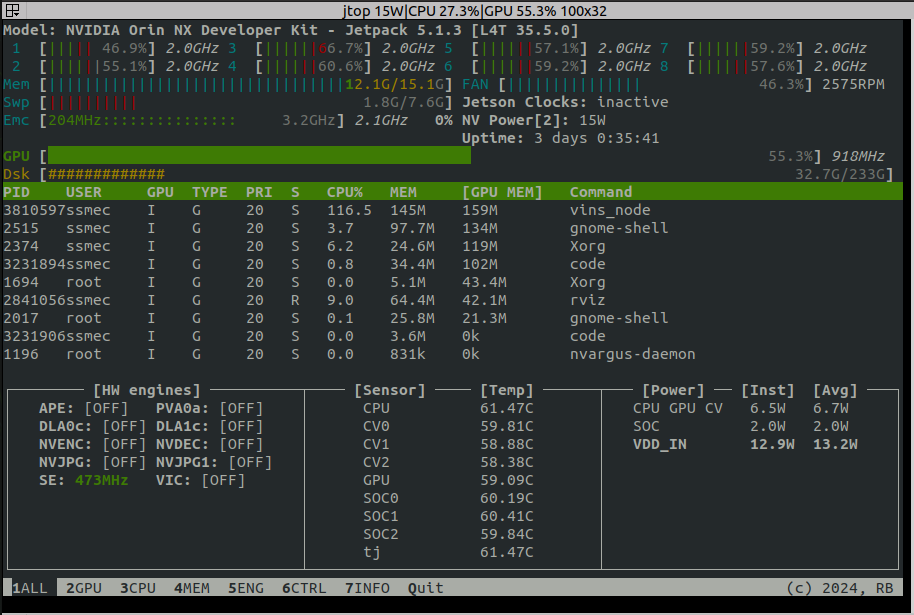The width and height of the screenshot is (914, 615).
Task: Select the rviz process row
Action: [452, 300]
